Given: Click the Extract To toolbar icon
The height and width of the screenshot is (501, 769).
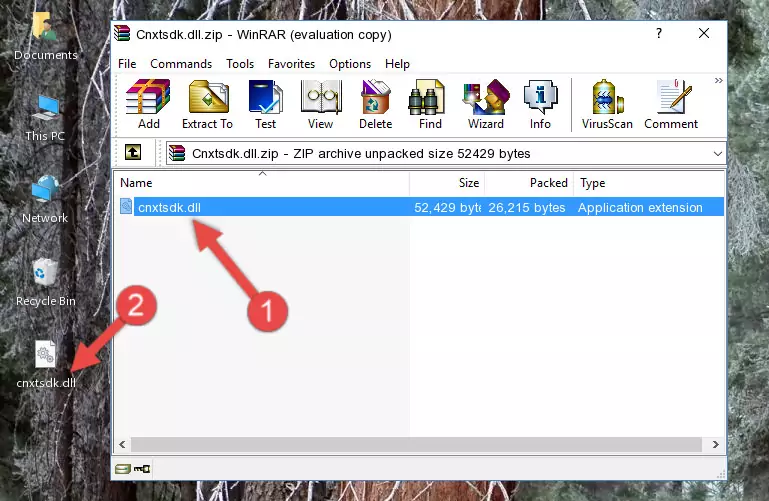Looking at the screenshot, I should tap(207, 104).
